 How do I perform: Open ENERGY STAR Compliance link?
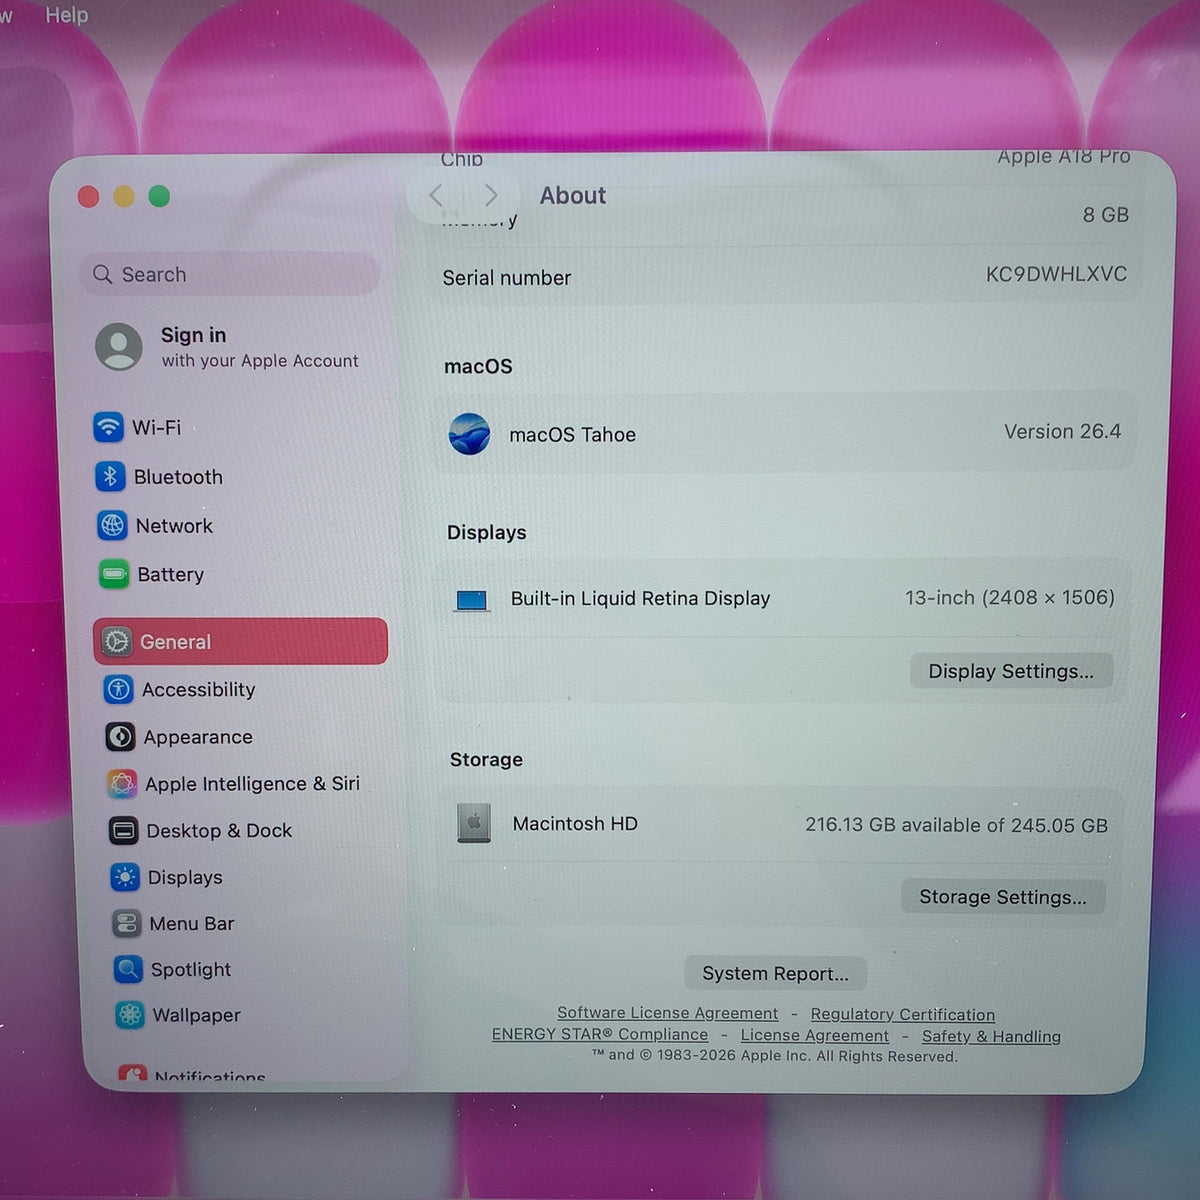(599, 1034)
